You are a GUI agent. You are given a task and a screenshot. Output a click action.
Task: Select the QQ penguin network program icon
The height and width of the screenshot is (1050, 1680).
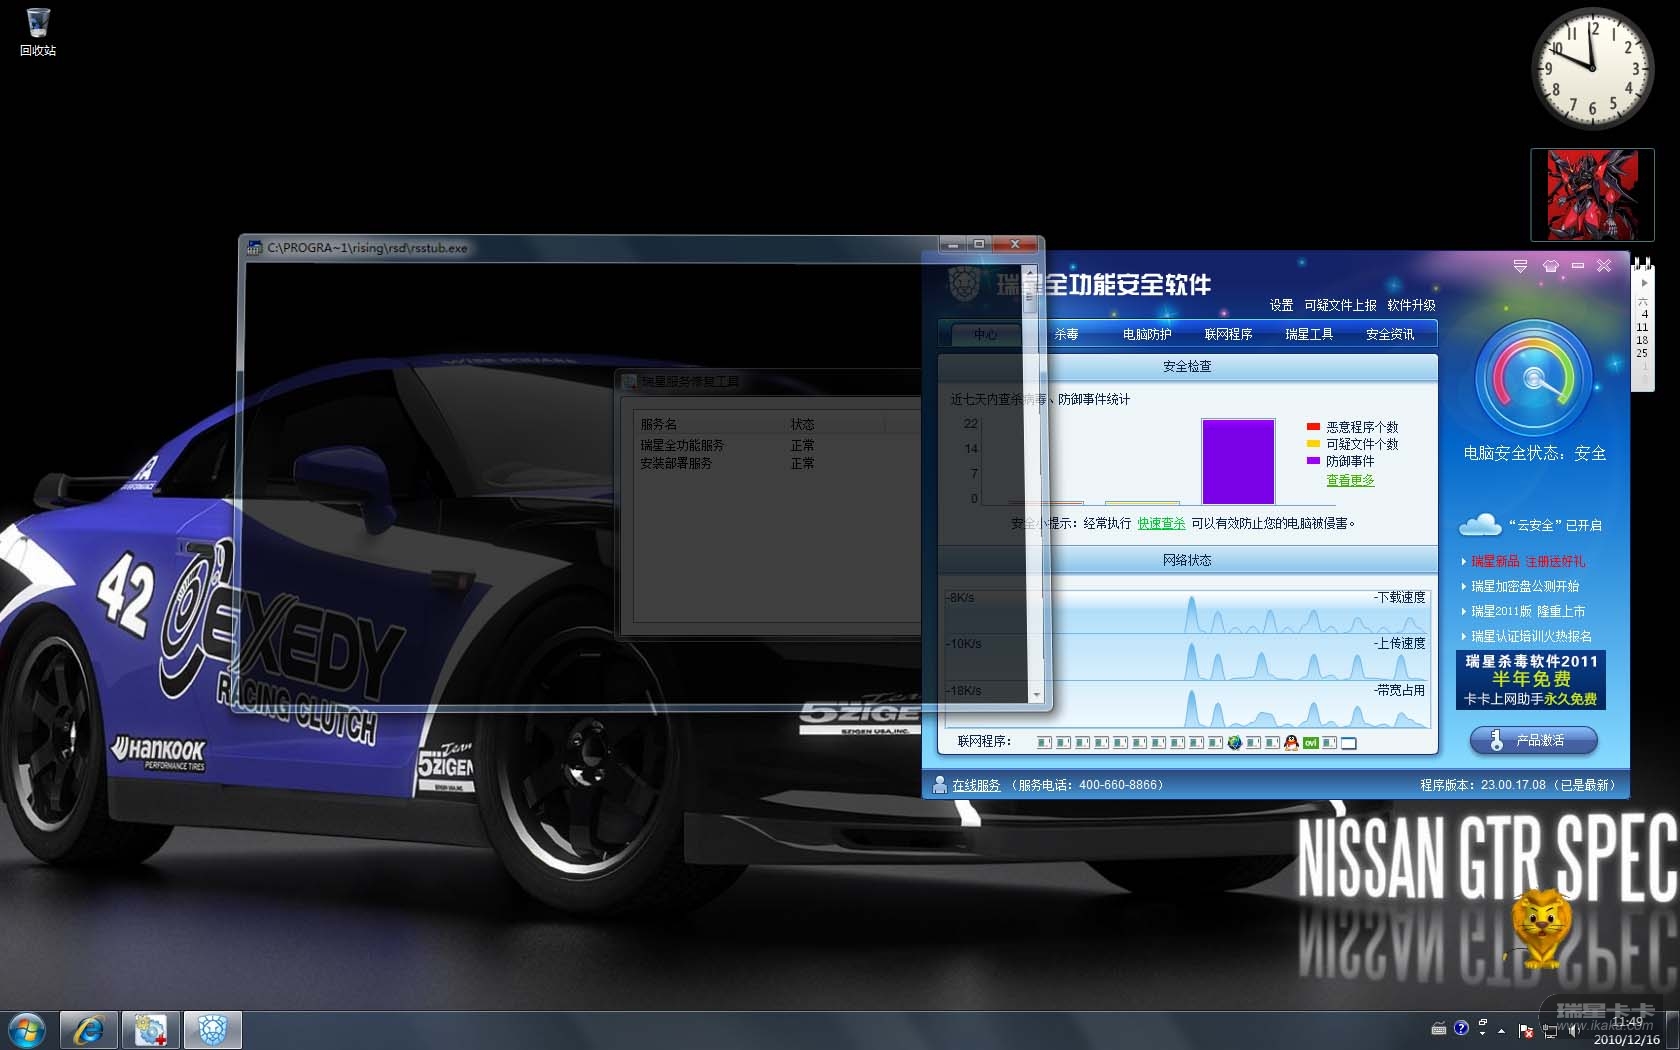point(1291,742)
